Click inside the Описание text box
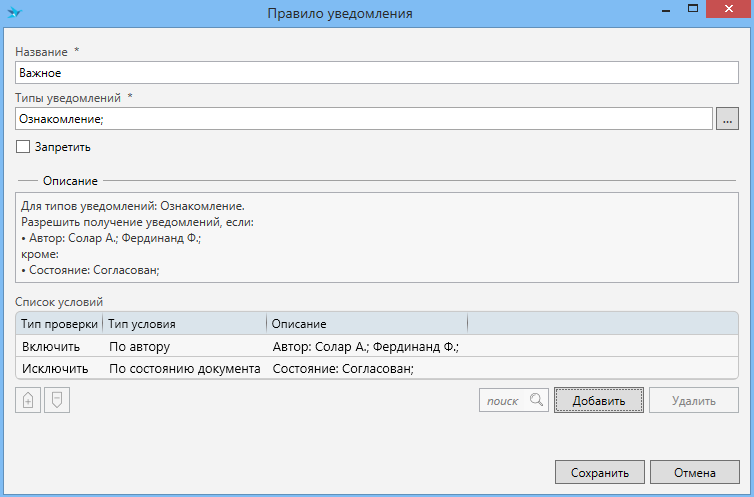Screen dimensions: 754x497 tap(376, 238)
